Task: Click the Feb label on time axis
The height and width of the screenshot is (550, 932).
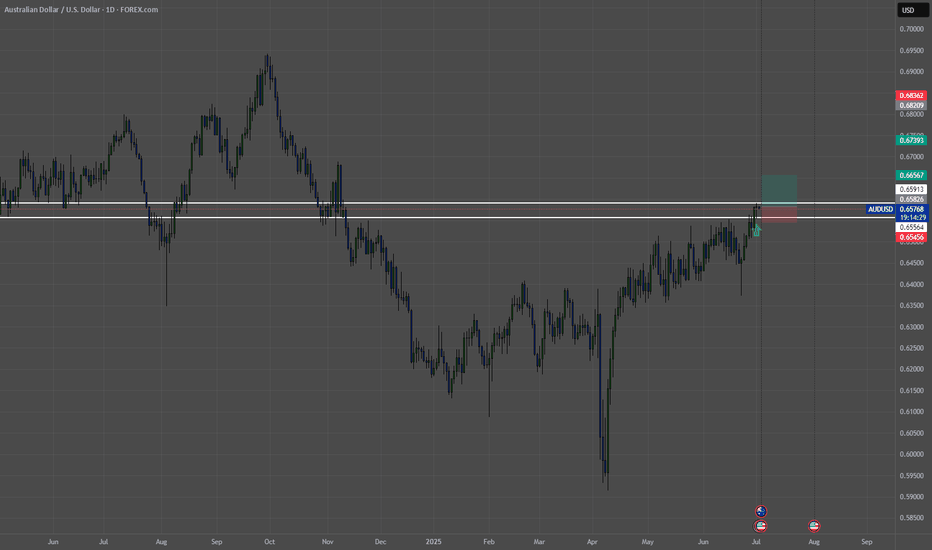Action: (489, 542)
